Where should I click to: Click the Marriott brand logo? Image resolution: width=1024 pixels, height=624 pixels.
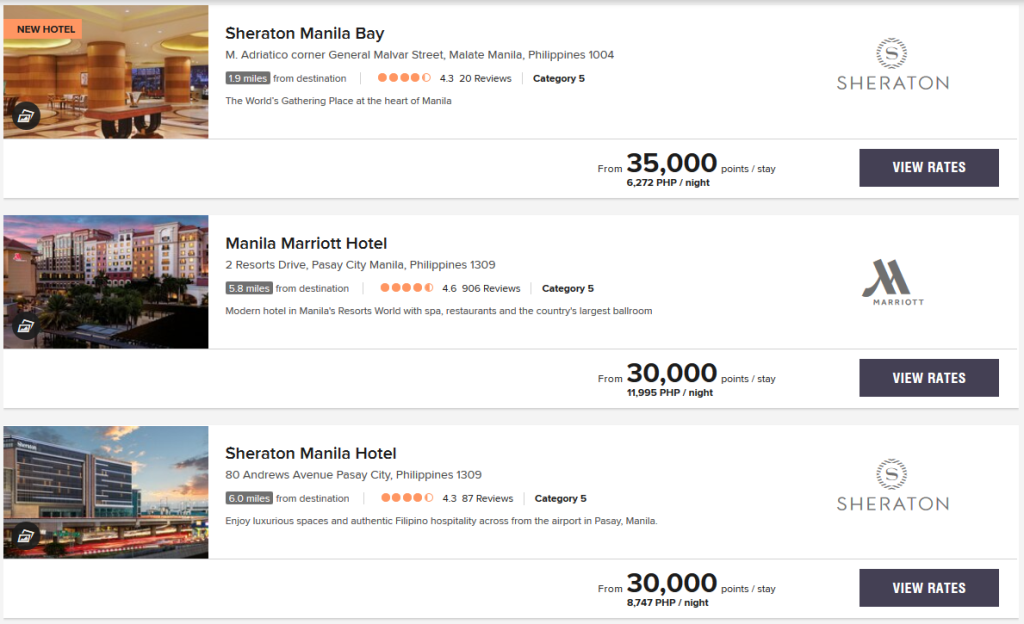(x=892, y=282)
